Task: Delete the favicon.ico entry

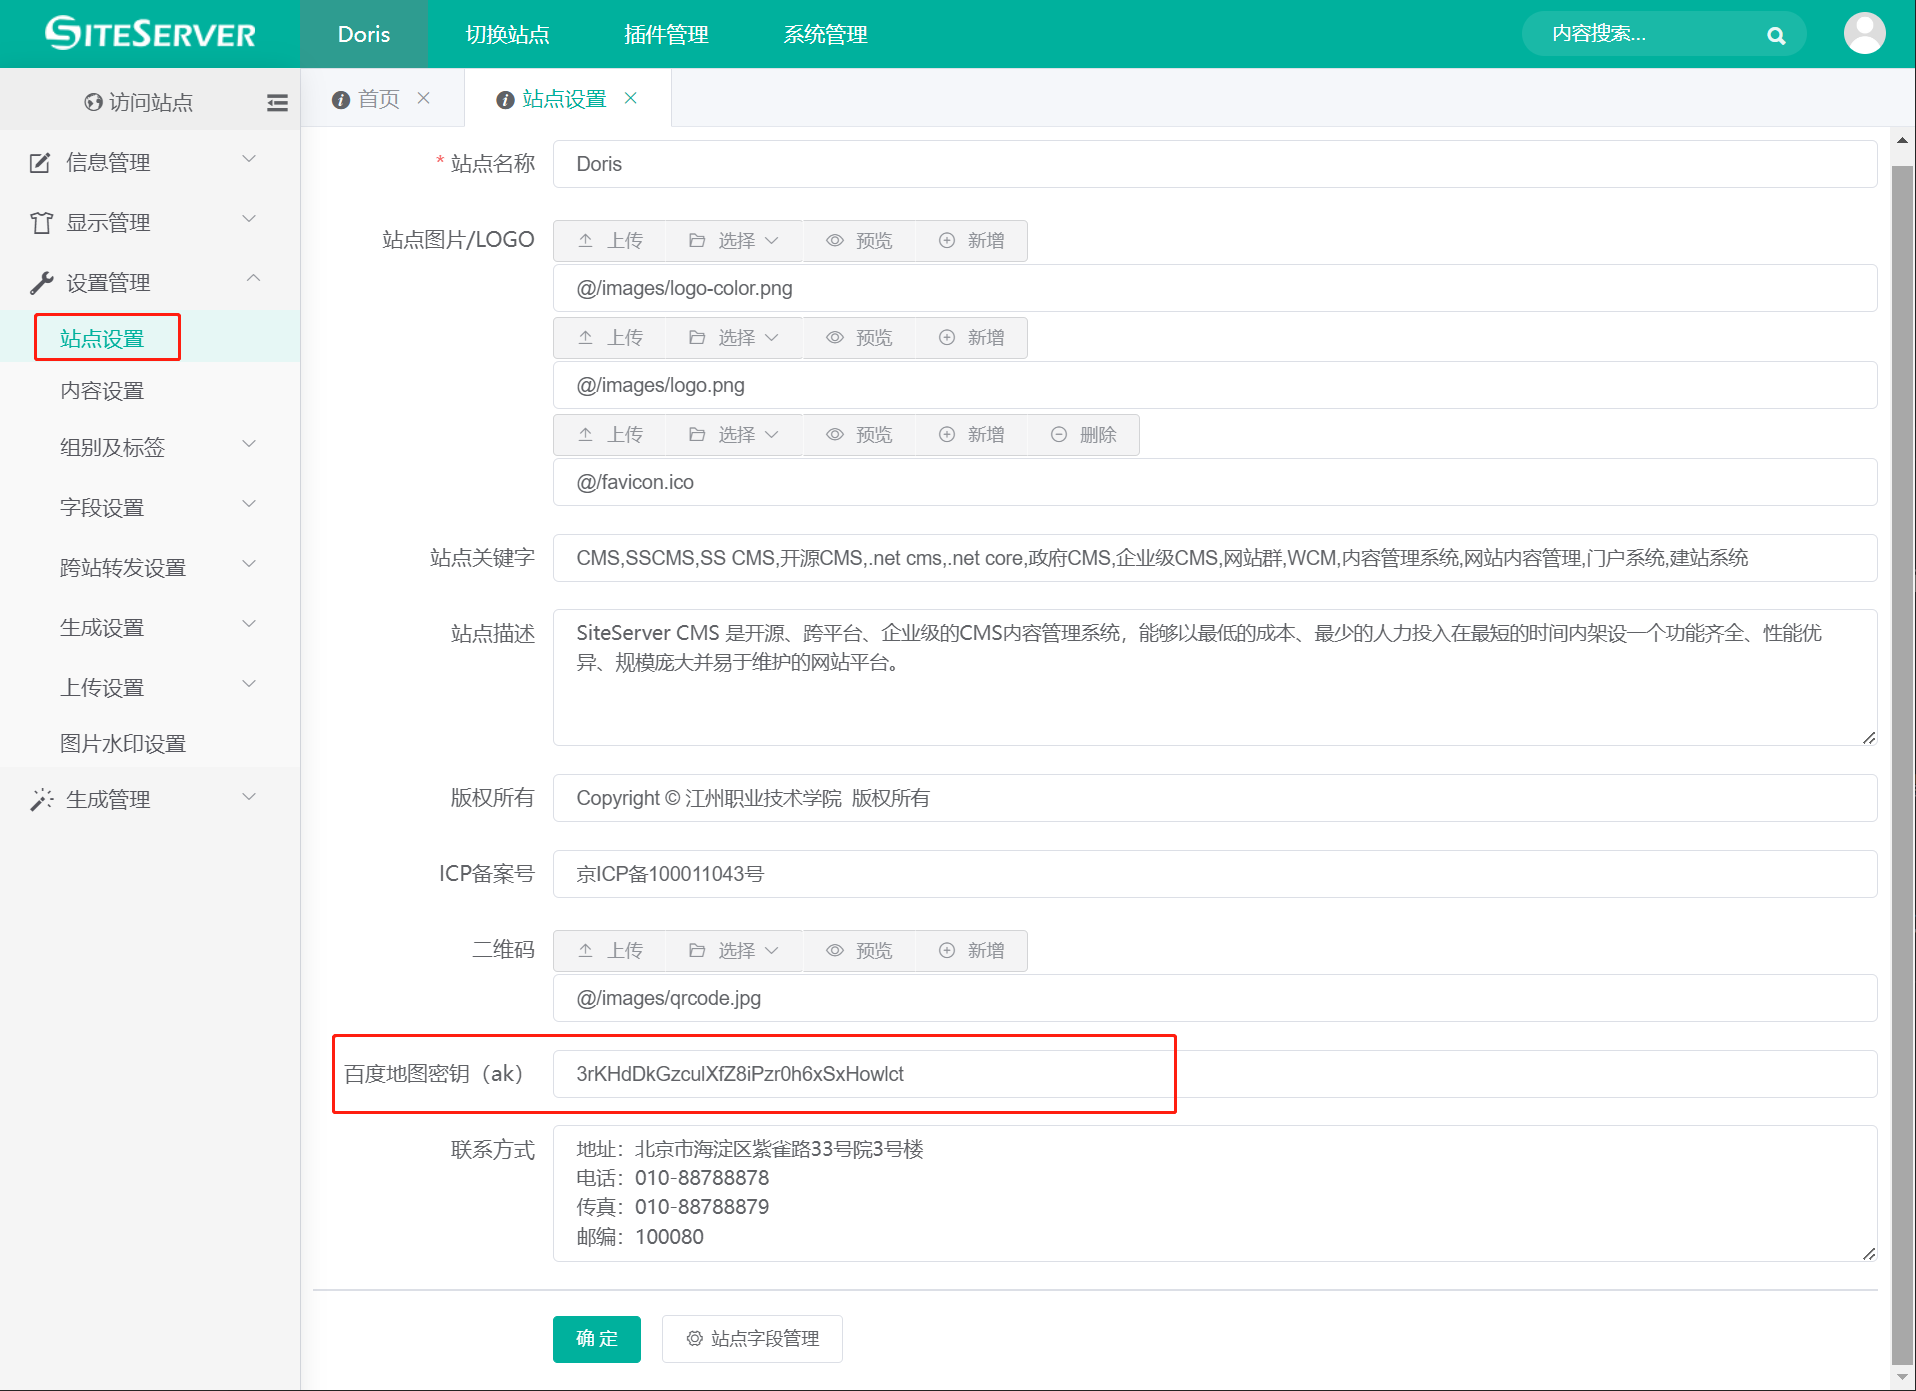Action: (x=1083, y=434)
